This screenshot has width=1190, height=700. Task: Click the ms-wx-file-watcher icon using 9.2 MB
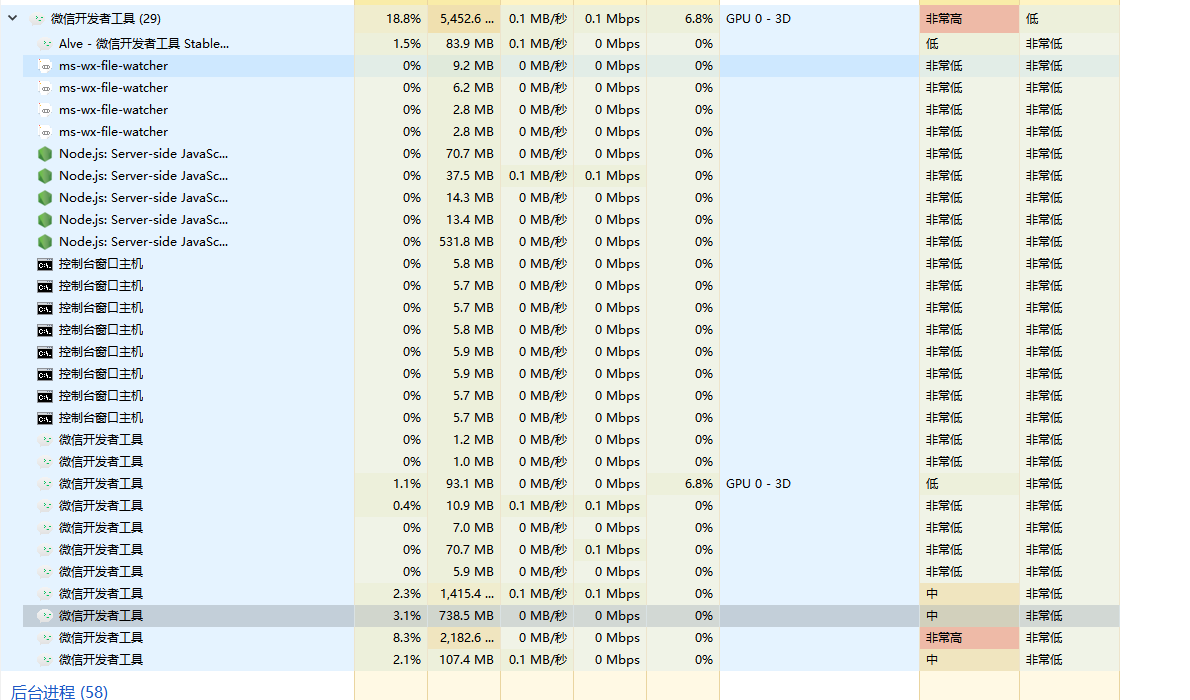click(46, 66)
